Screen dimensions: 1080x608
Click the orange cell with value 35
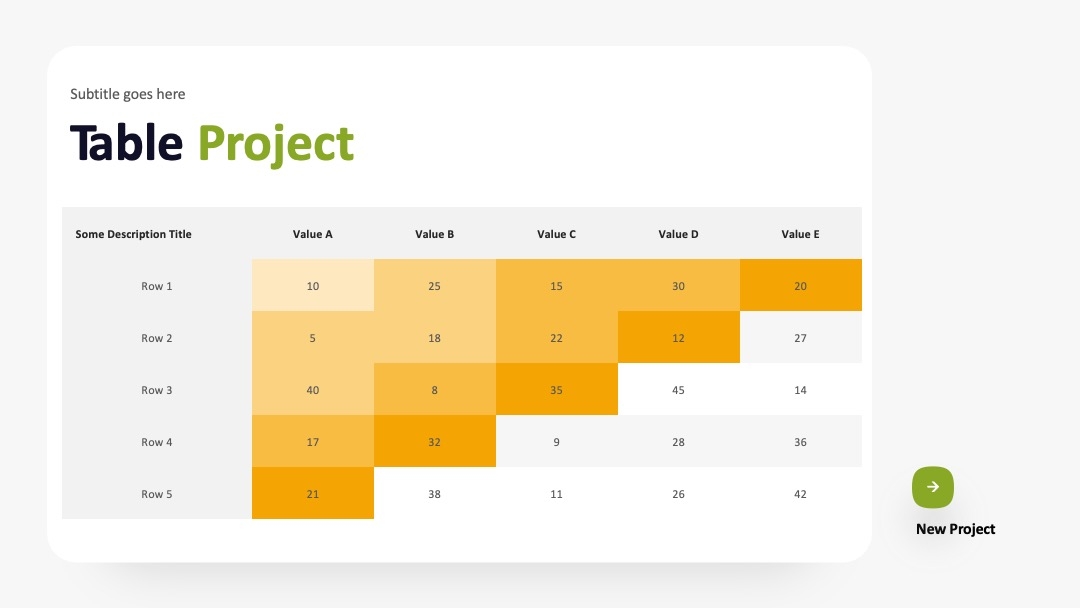pos(557,390)
